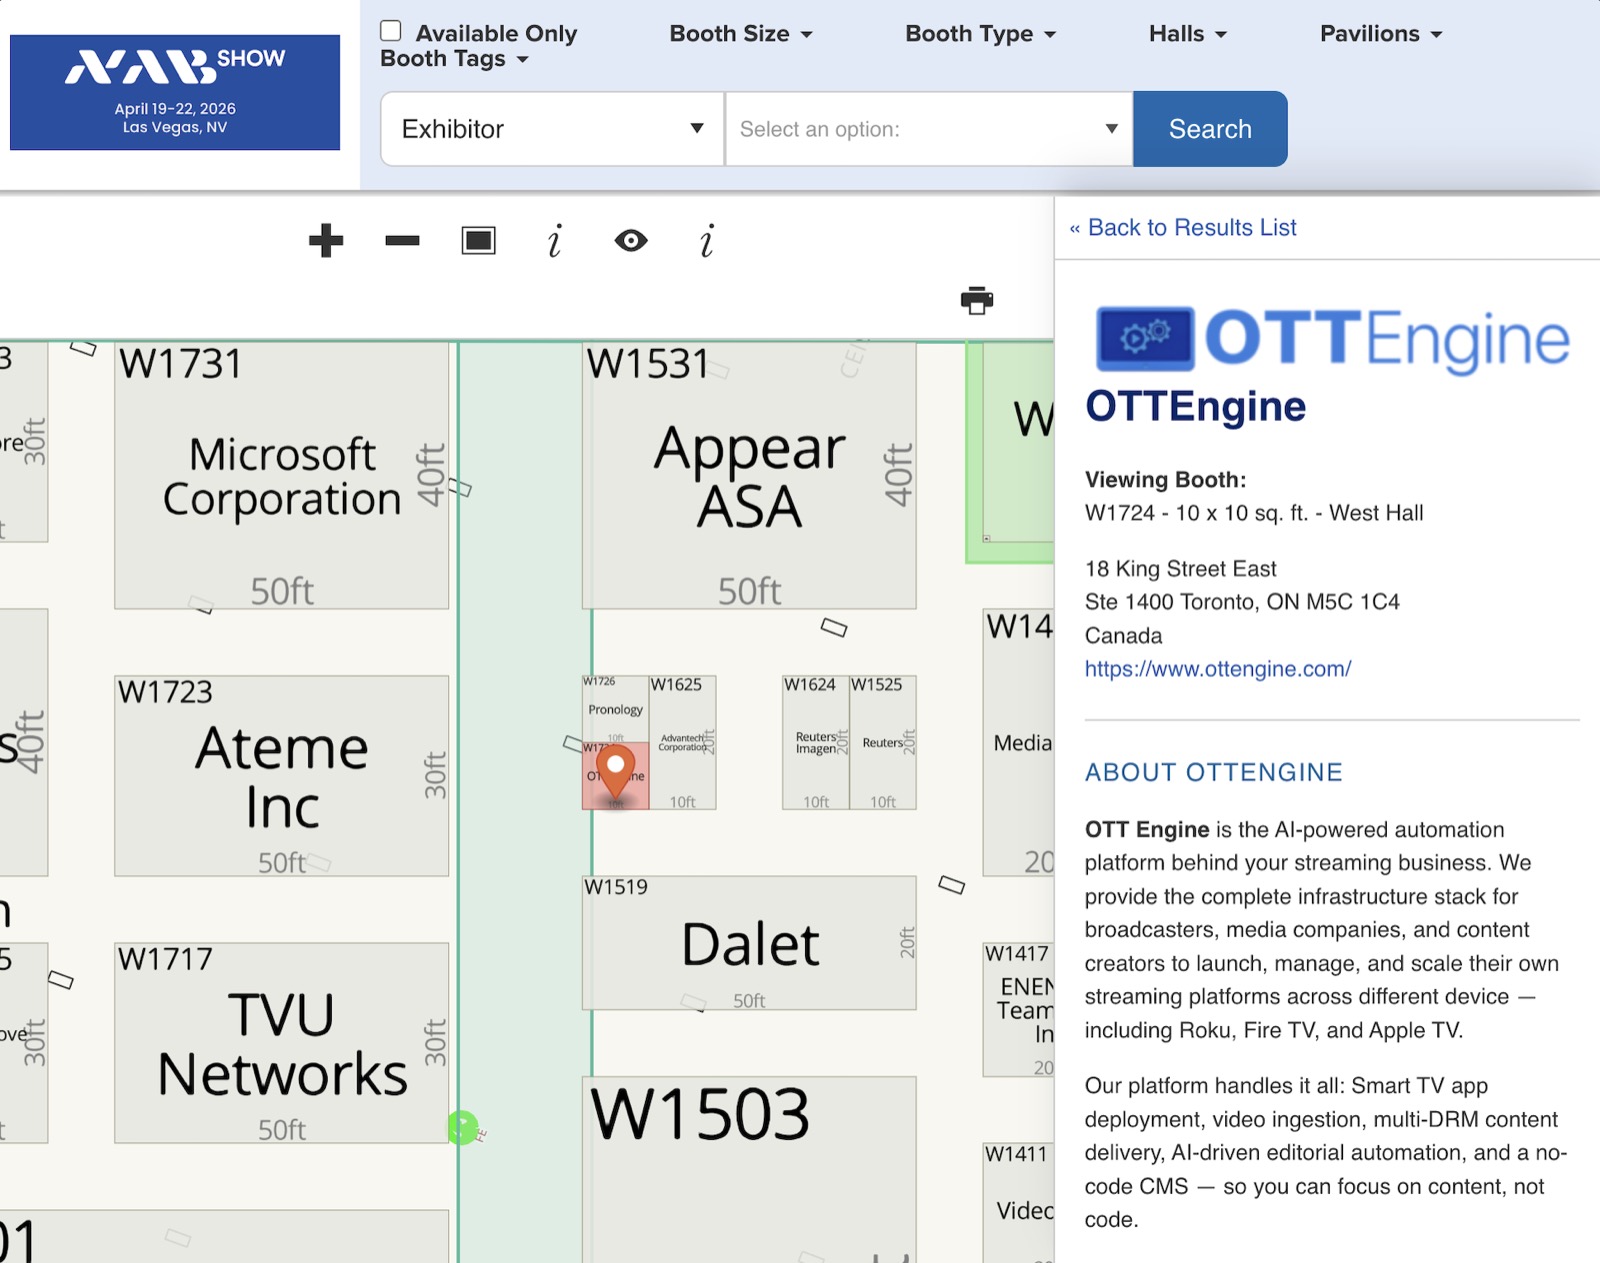Click the 'ABOUT OTTENGINE' section heading
This screenshot has width=1600, height=1263.
tap(1214, 772)
